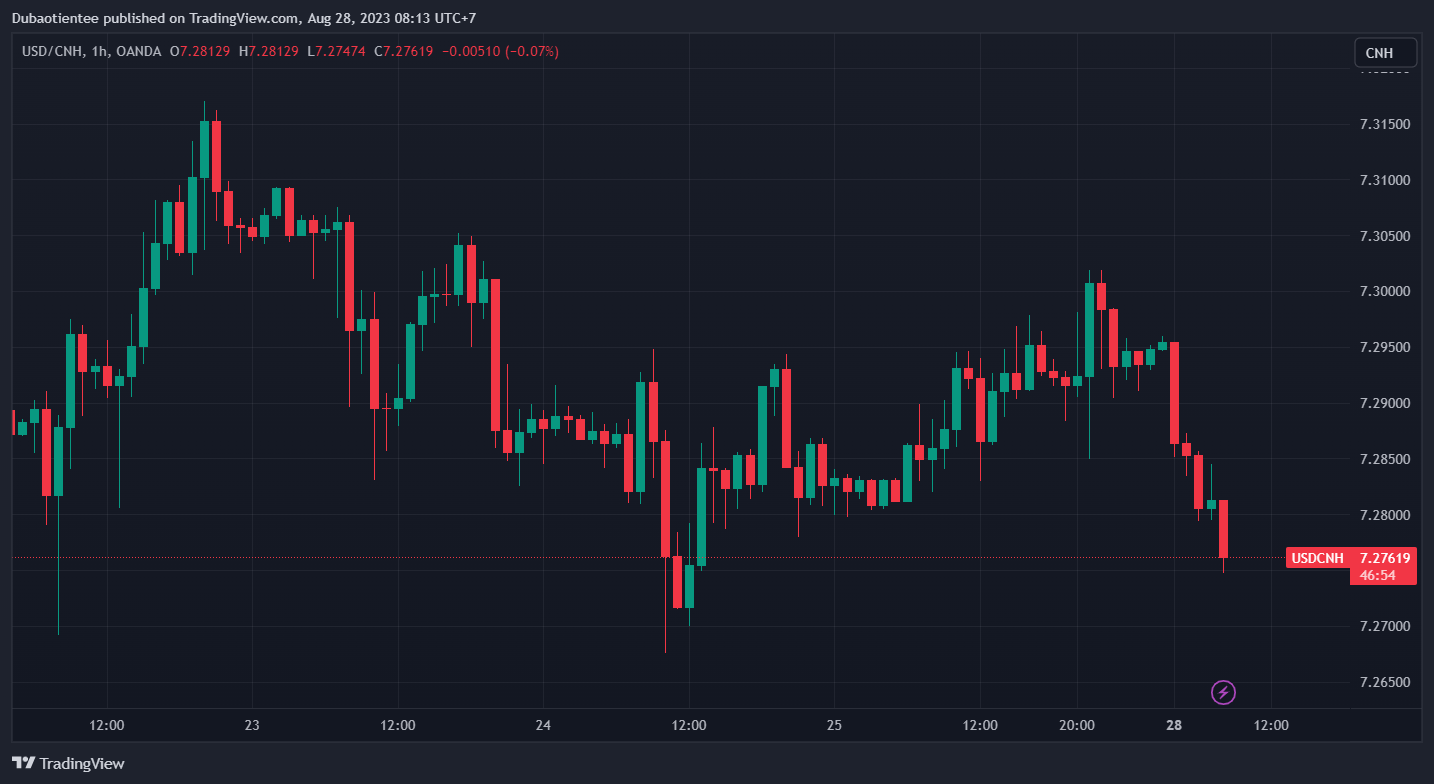Click the 7.26500 price axis label
The width and height of the screenshot is (1434, 784).
pyautogui.click(x=1384, y=683)
